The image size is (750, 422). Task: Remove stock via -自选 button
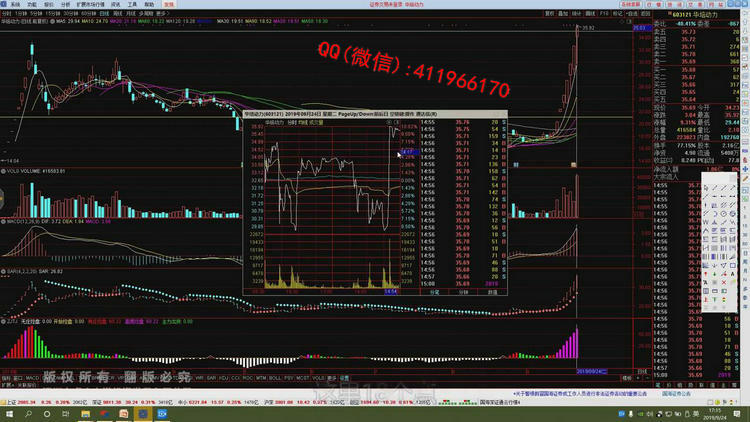click(x=632, y=13)
